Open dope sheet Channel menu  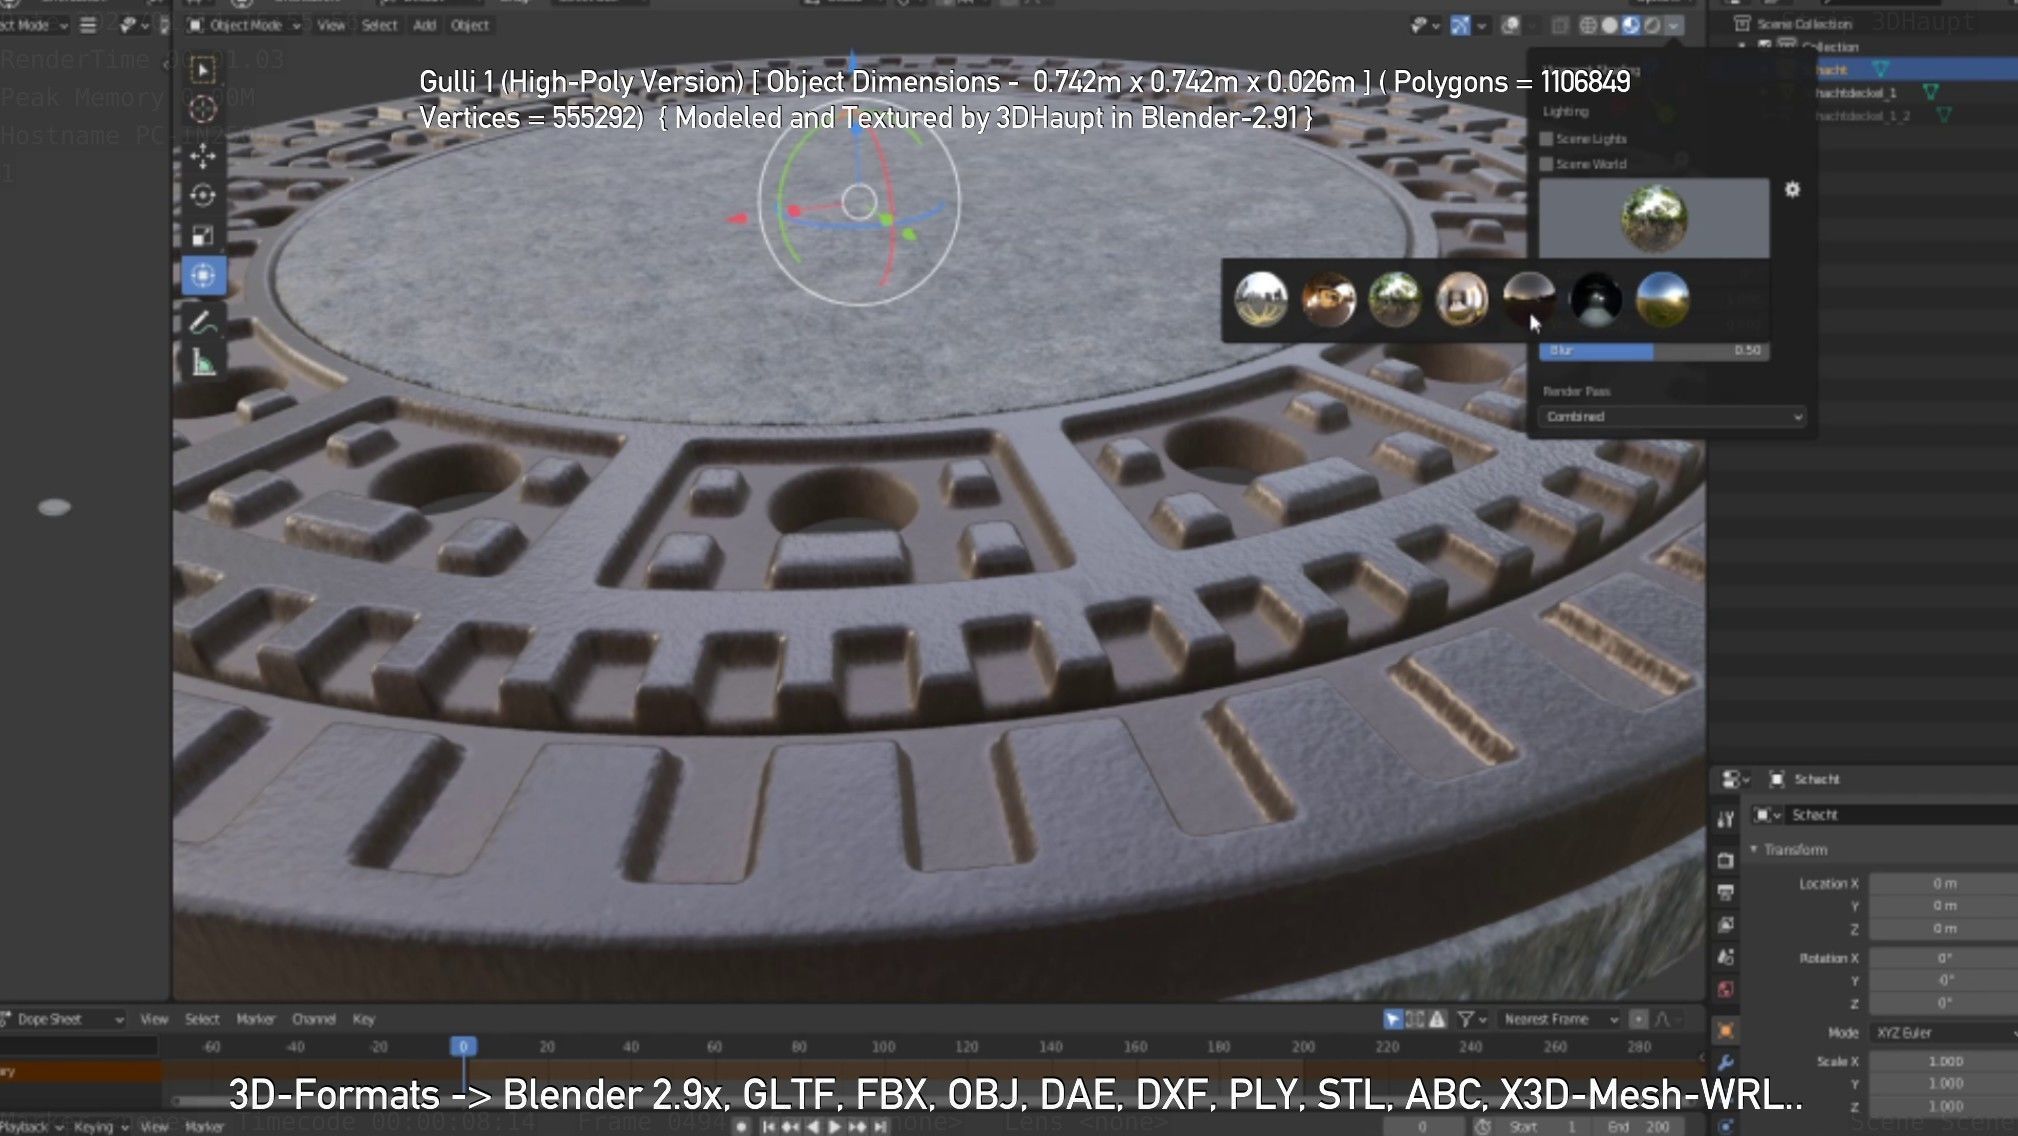coord(313,1019)
